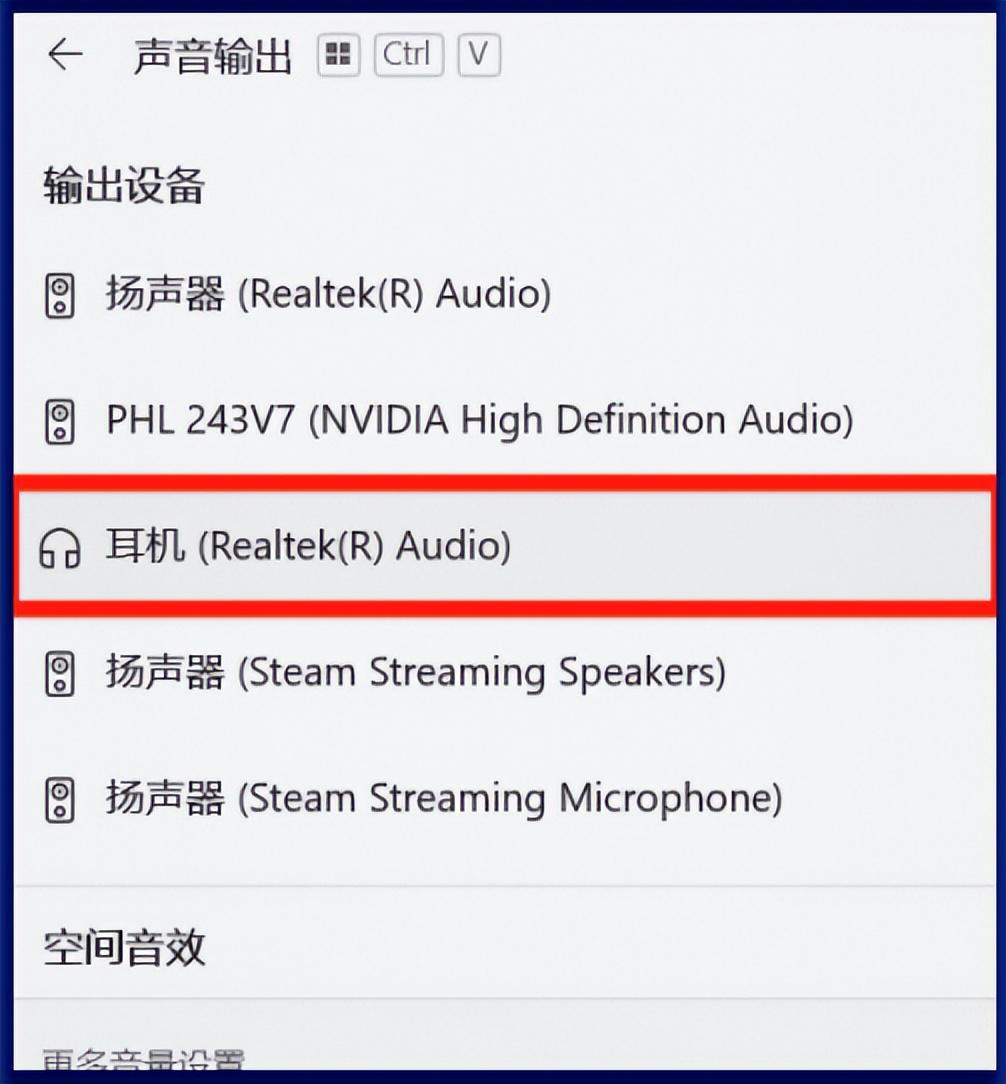The width and height of the screenshot is (1006, 1084).
Task: Choose 耳机 (Realtek(R) Audio) output device
Action: (505, 546)
